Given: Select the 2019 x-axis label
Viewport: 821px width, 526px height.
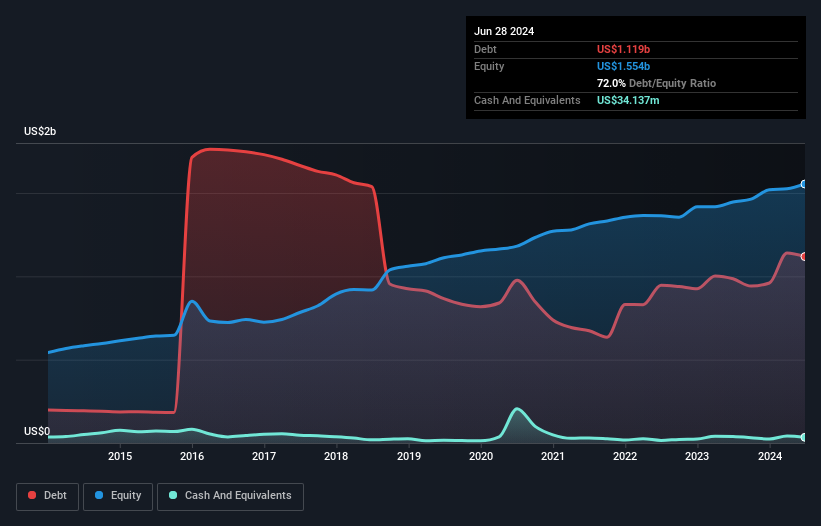Looking at the screenshot, I should 409,456.
